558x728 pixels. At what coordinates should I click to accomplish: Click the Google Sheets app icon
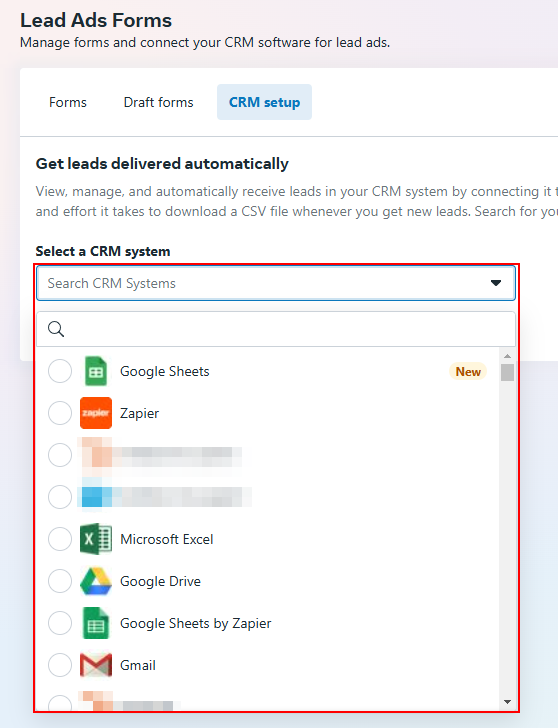(96, 371)
